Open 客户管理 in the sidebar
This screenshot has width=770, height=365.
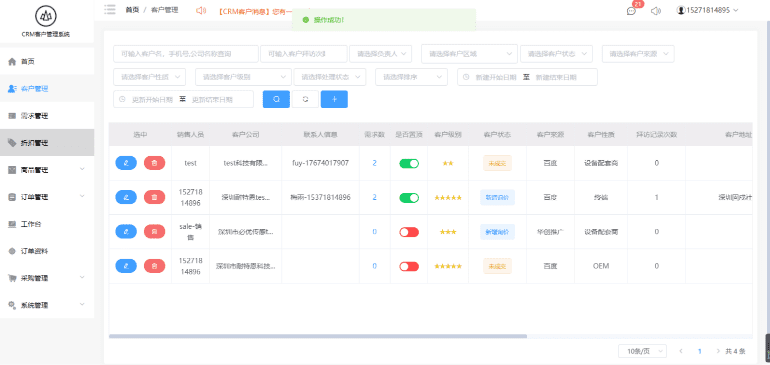click(47, 89)
